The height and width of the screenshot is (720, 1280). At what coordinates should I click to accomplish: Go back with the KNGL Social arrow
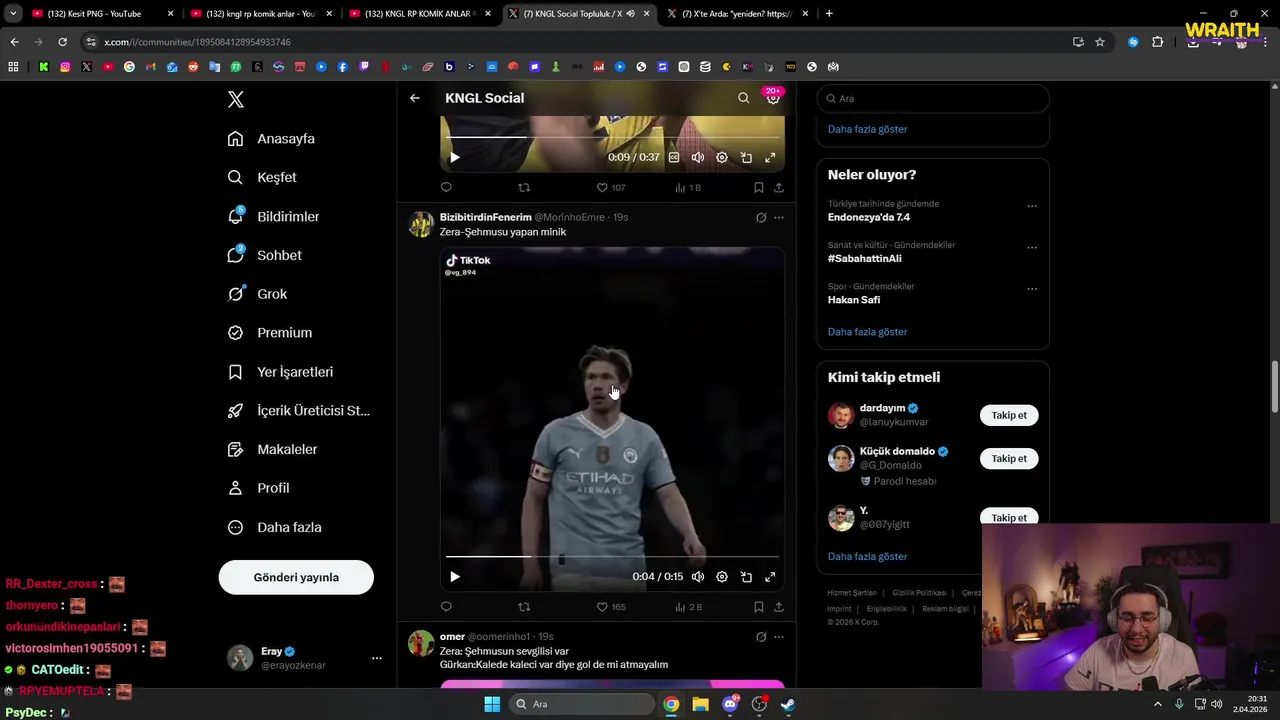point(415,98)
